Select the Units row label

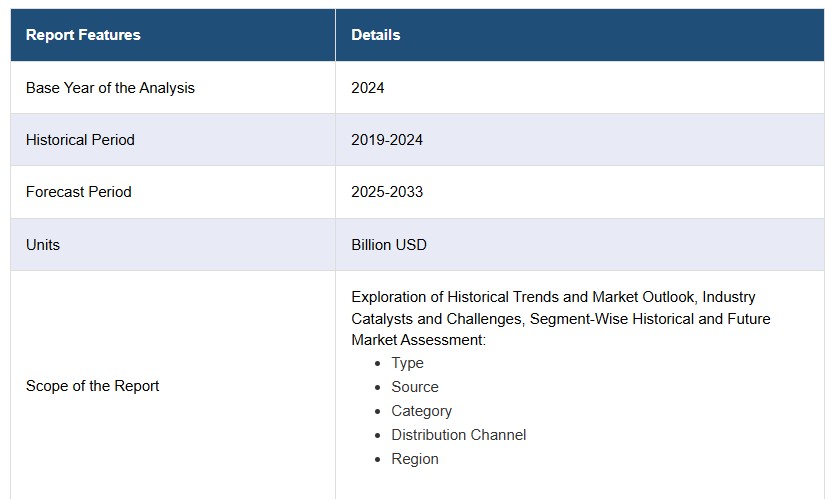pyautogui.click(x=43, y=245)
